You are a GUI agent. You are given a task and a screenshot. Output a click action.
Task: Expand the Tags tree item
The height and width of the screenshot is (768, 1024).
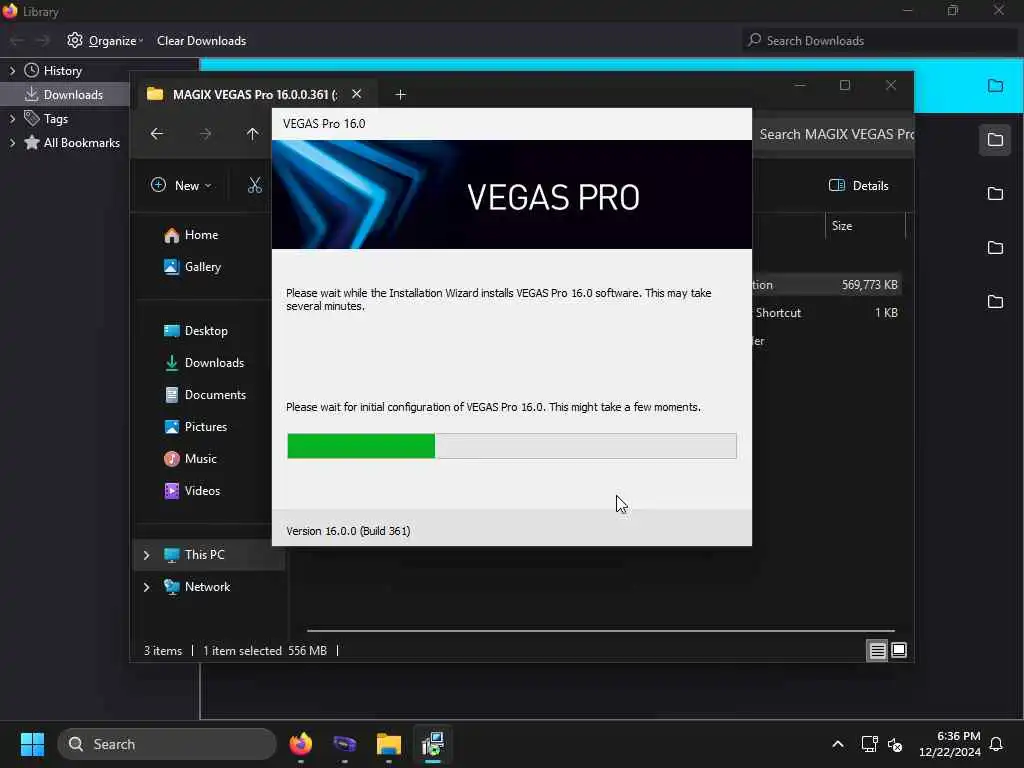(12, 119)
